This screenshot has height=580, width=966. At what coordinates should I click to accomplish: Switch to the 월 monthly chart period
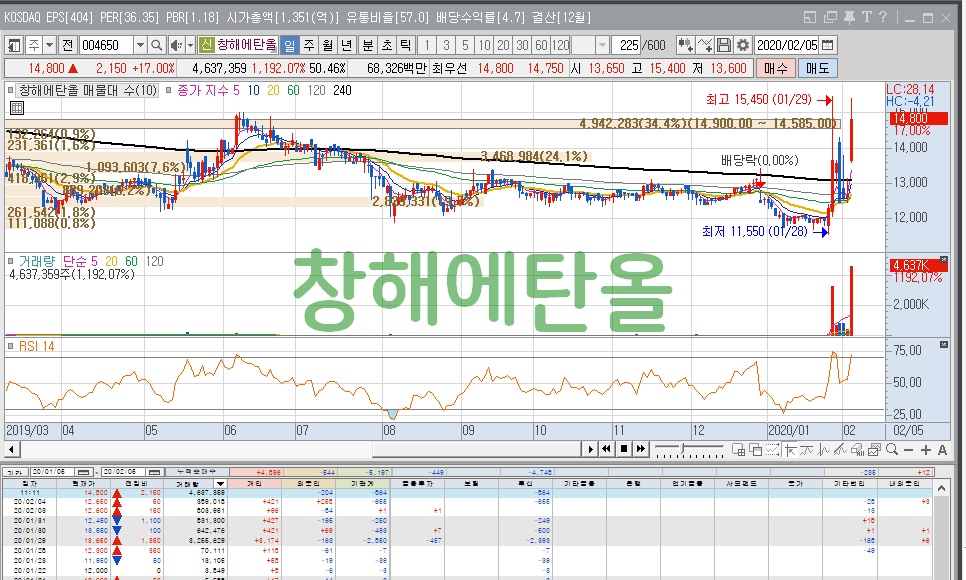coord(328,45)
